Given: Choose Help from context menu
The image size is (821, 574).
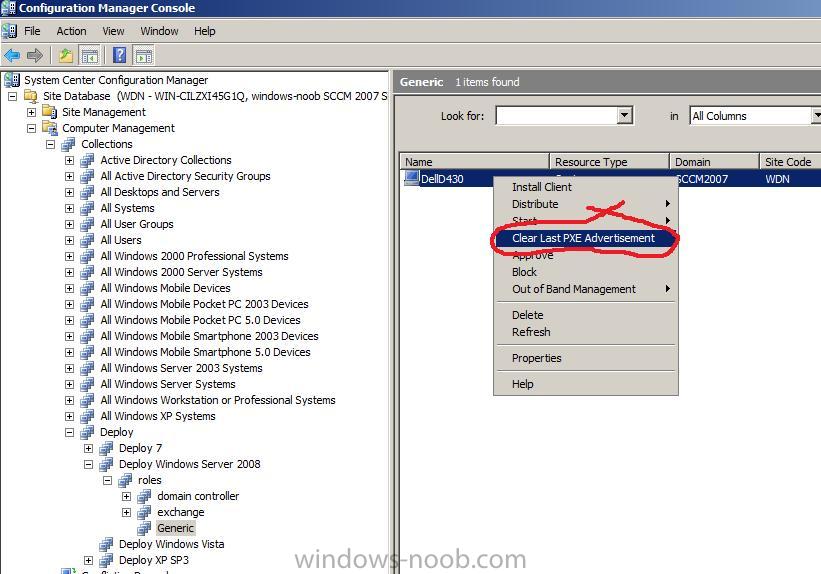Looking at the screenshot, I should pyautogui.click(x=585, y=384).
